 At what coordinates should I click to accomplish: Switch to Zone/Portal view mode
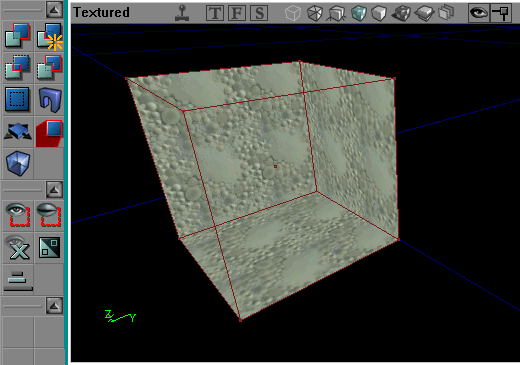click(336, 13)
